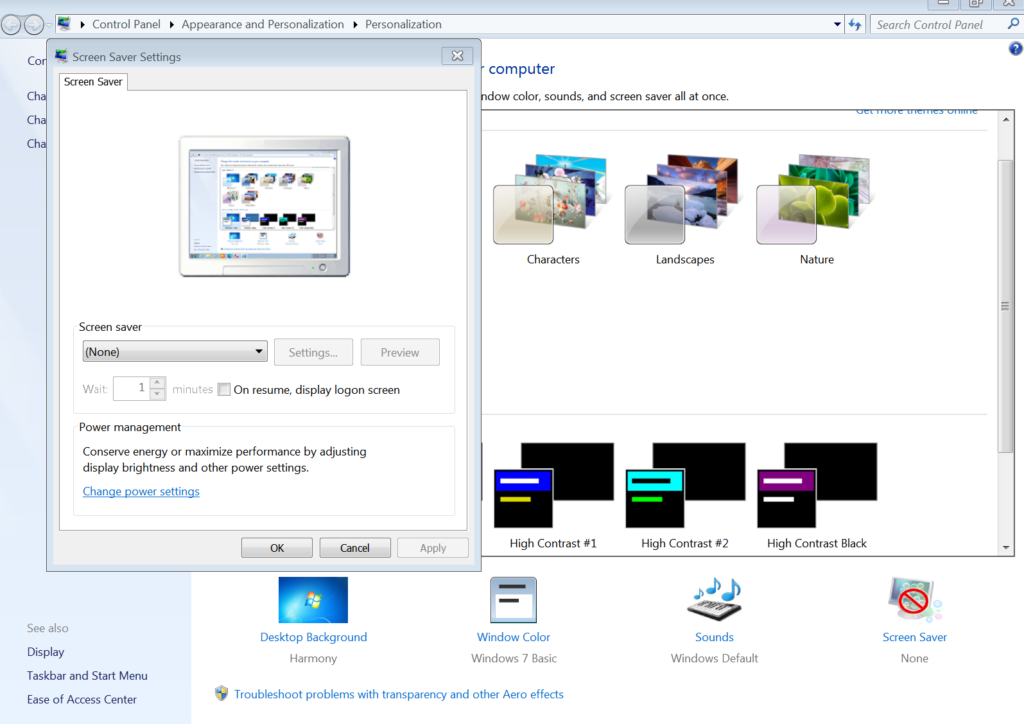The height and width of the screenshot is (724, 1024).
Task: Click the Change power settings link
Action: click(141, 491)
